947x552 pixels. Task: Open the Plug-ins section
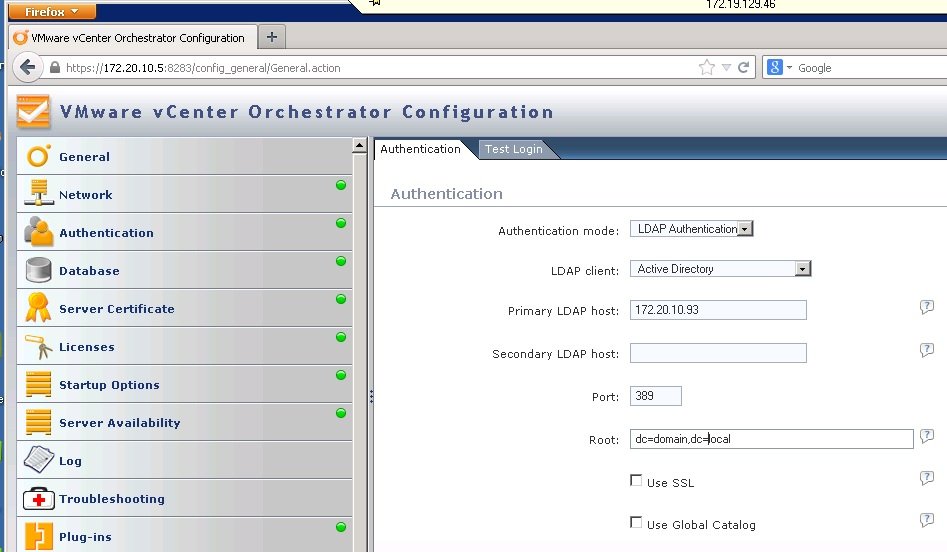pos(184,536)
